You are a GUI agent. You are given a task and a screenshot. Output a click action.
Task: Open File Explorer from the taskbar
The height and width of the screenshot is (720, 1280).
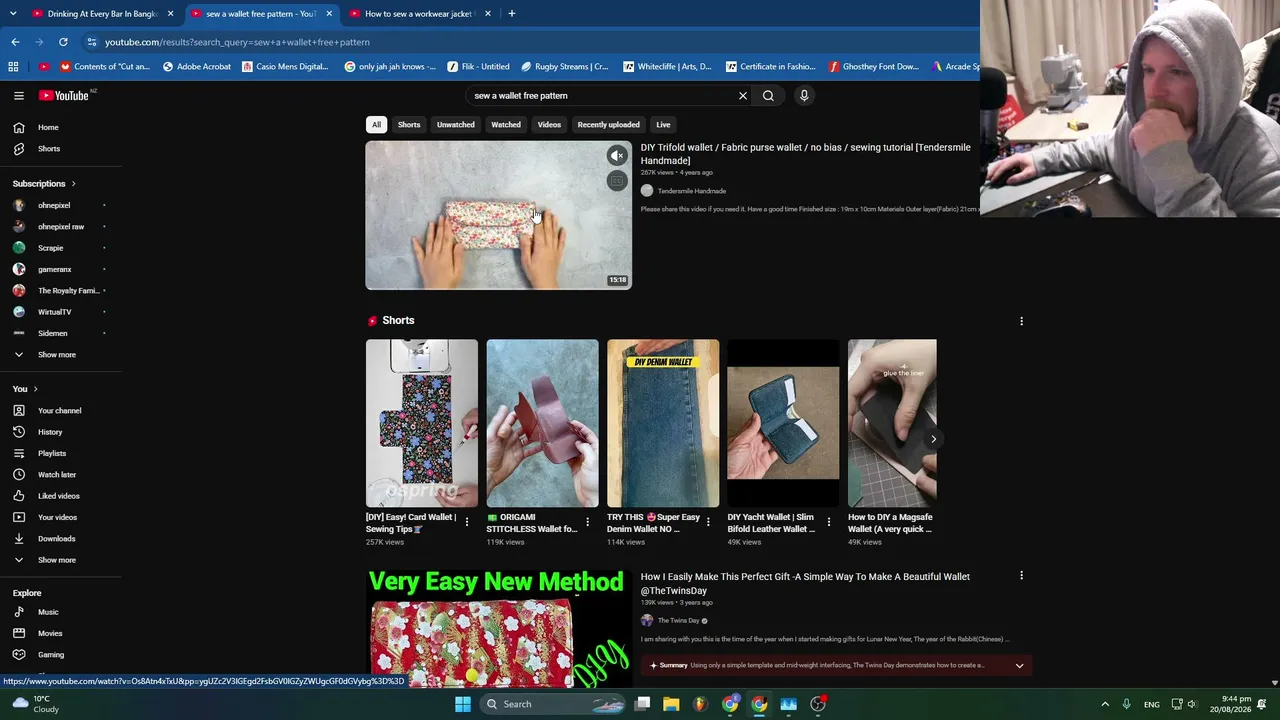pos(671,704)
